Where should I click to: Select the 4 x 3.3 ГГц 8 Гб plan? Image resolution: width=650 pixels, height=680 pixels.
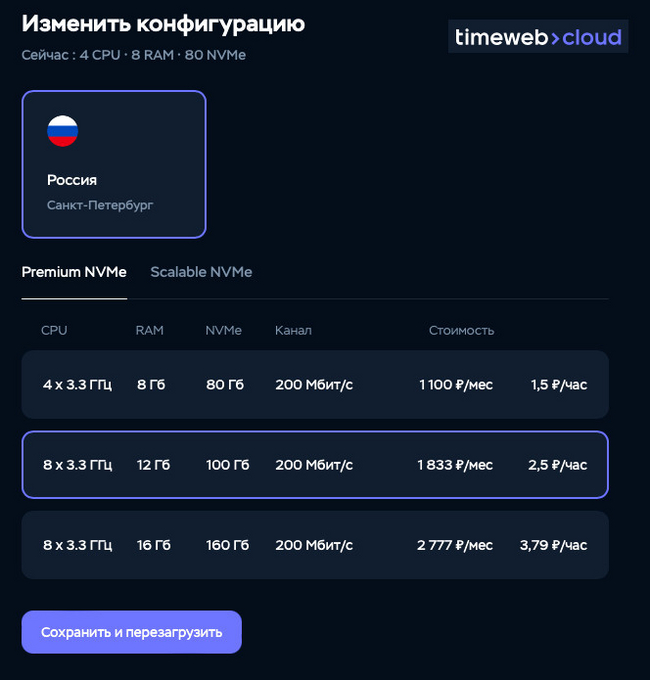click(314, 385)
